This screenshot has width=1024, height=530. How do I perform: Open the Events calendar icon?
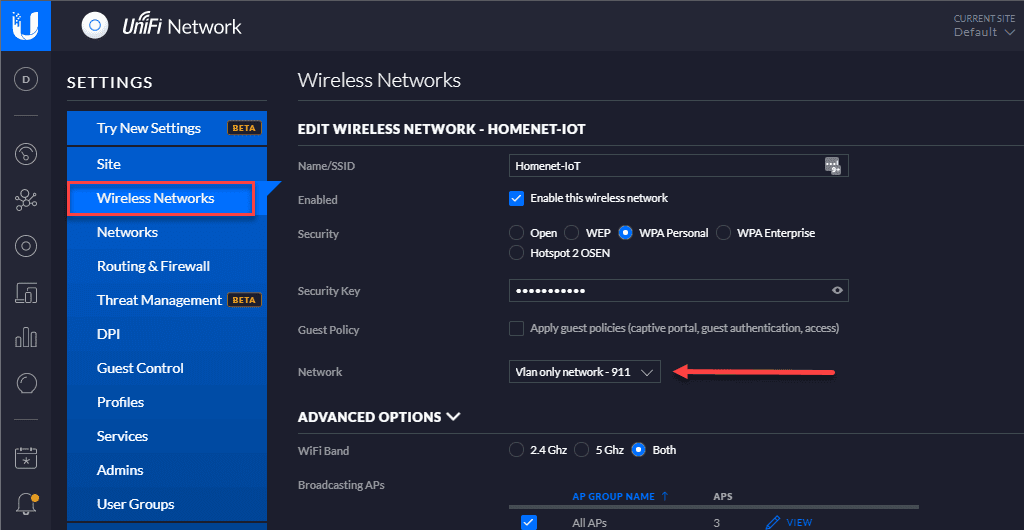pyautogui.click(x=26, y=458)
